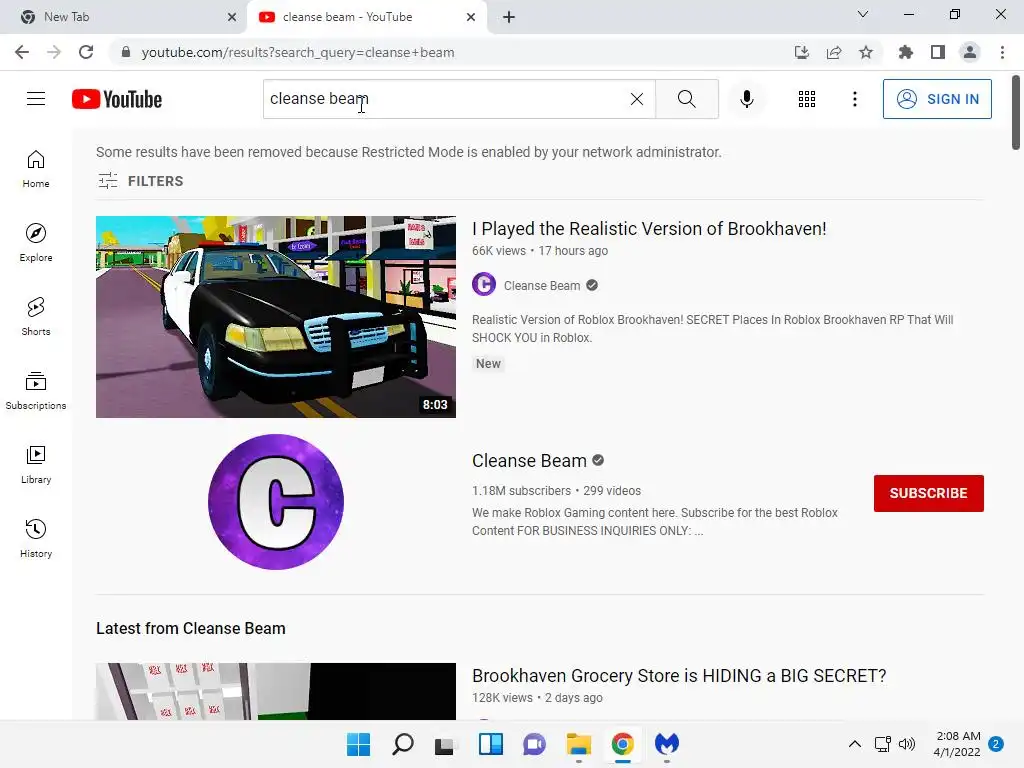View site info via the lock icon
This screenshot has width=1024, height=768.
(x=126, y=52)
